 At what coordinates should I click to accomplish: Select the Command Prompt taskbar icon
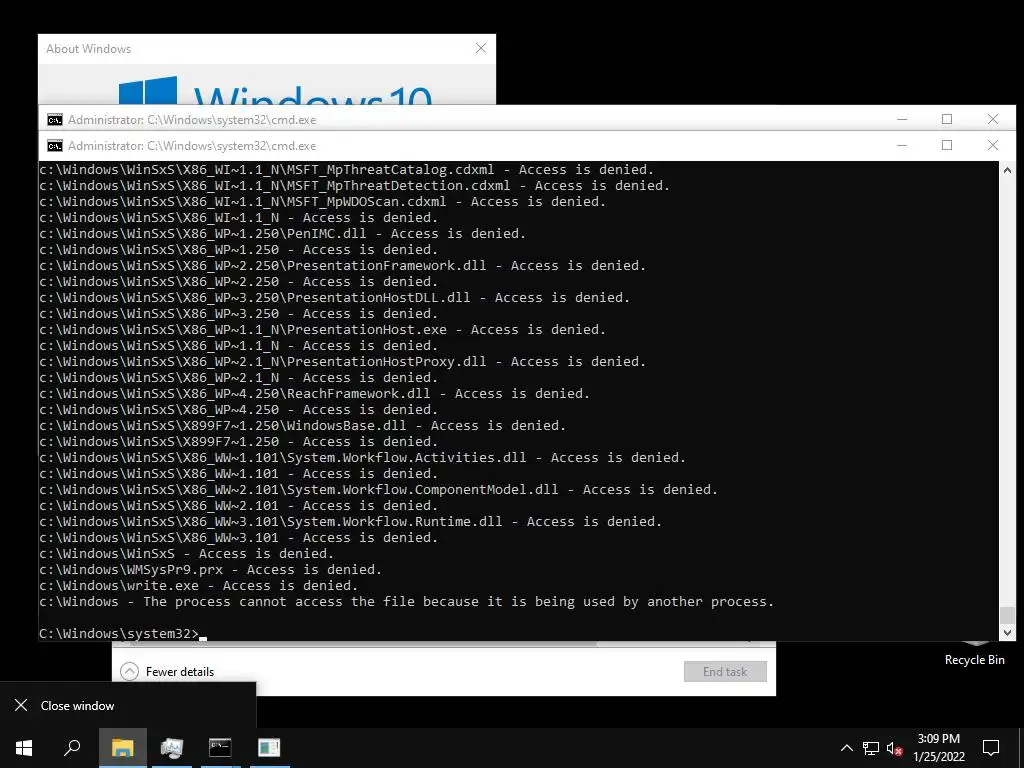(220, 748)
